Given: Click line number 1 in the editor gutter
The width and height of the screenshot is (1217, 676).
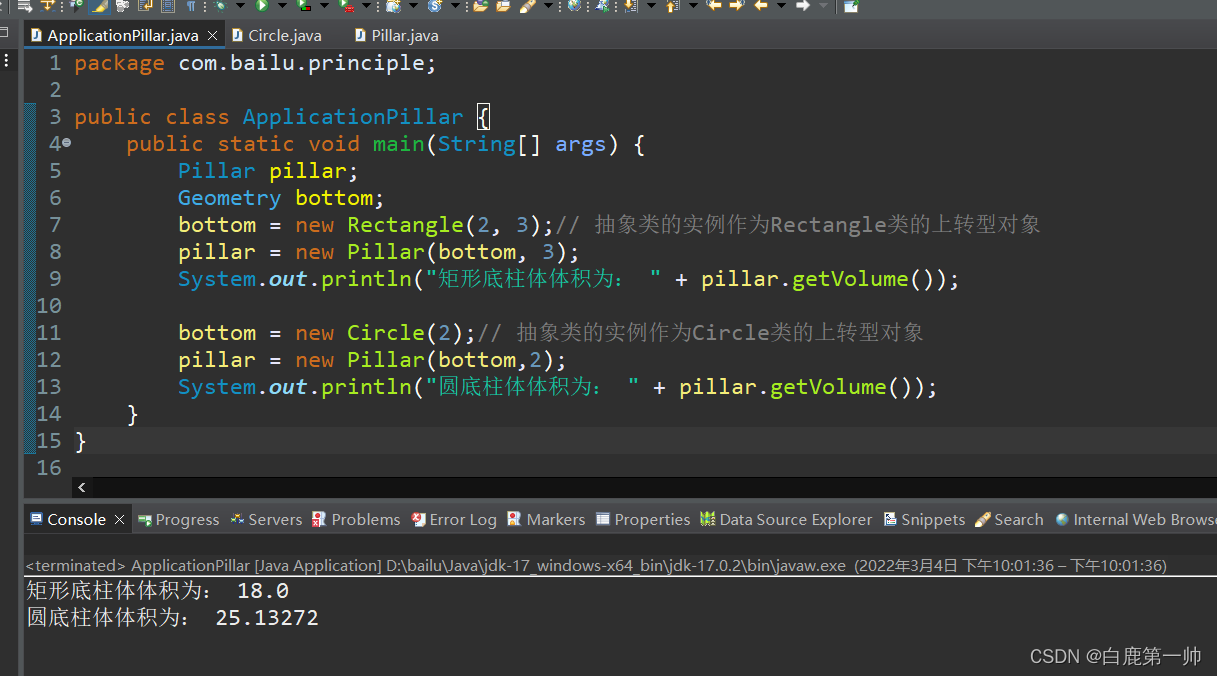Looking at the screenshot, I should coord(56,63).
